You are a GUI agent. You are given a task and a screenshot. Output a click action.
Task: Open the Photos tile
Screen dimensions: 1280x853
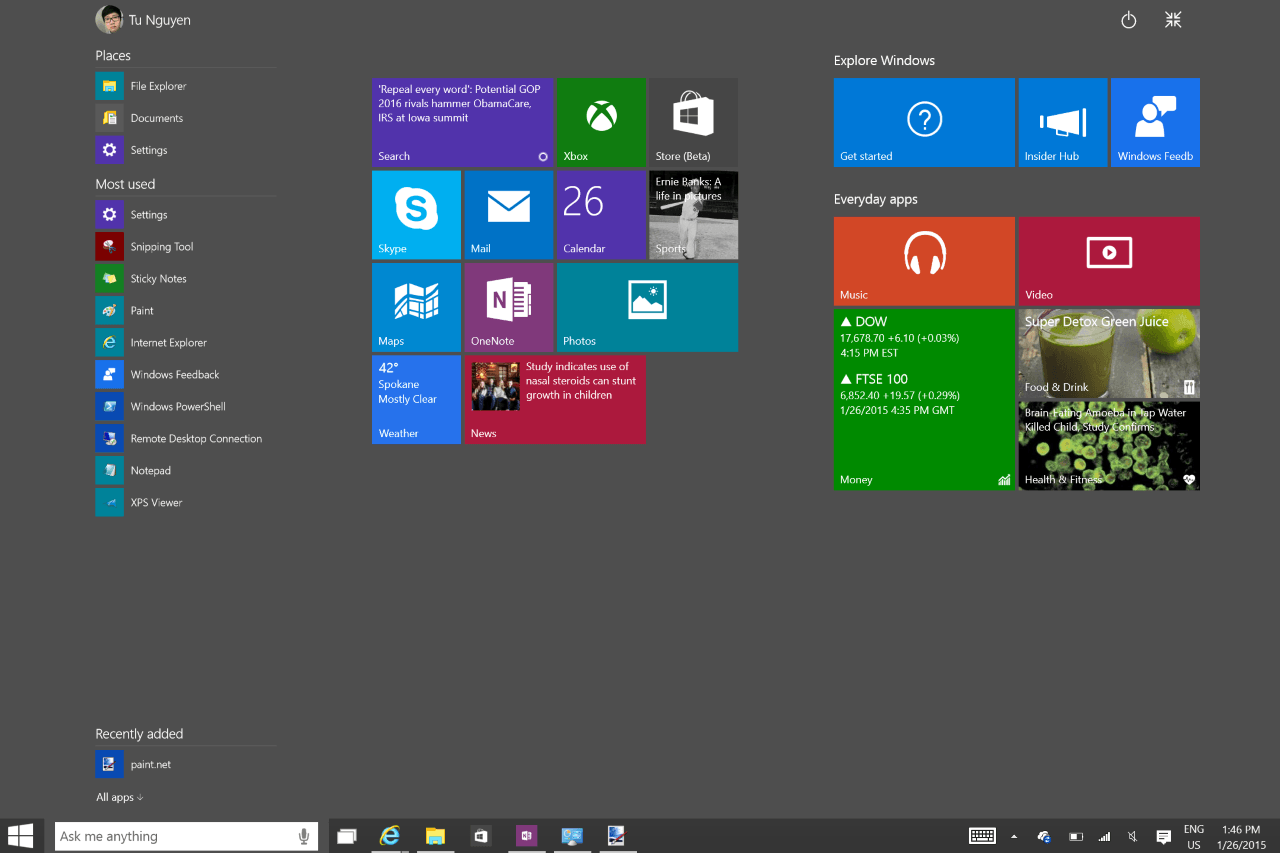click(646, 307)
